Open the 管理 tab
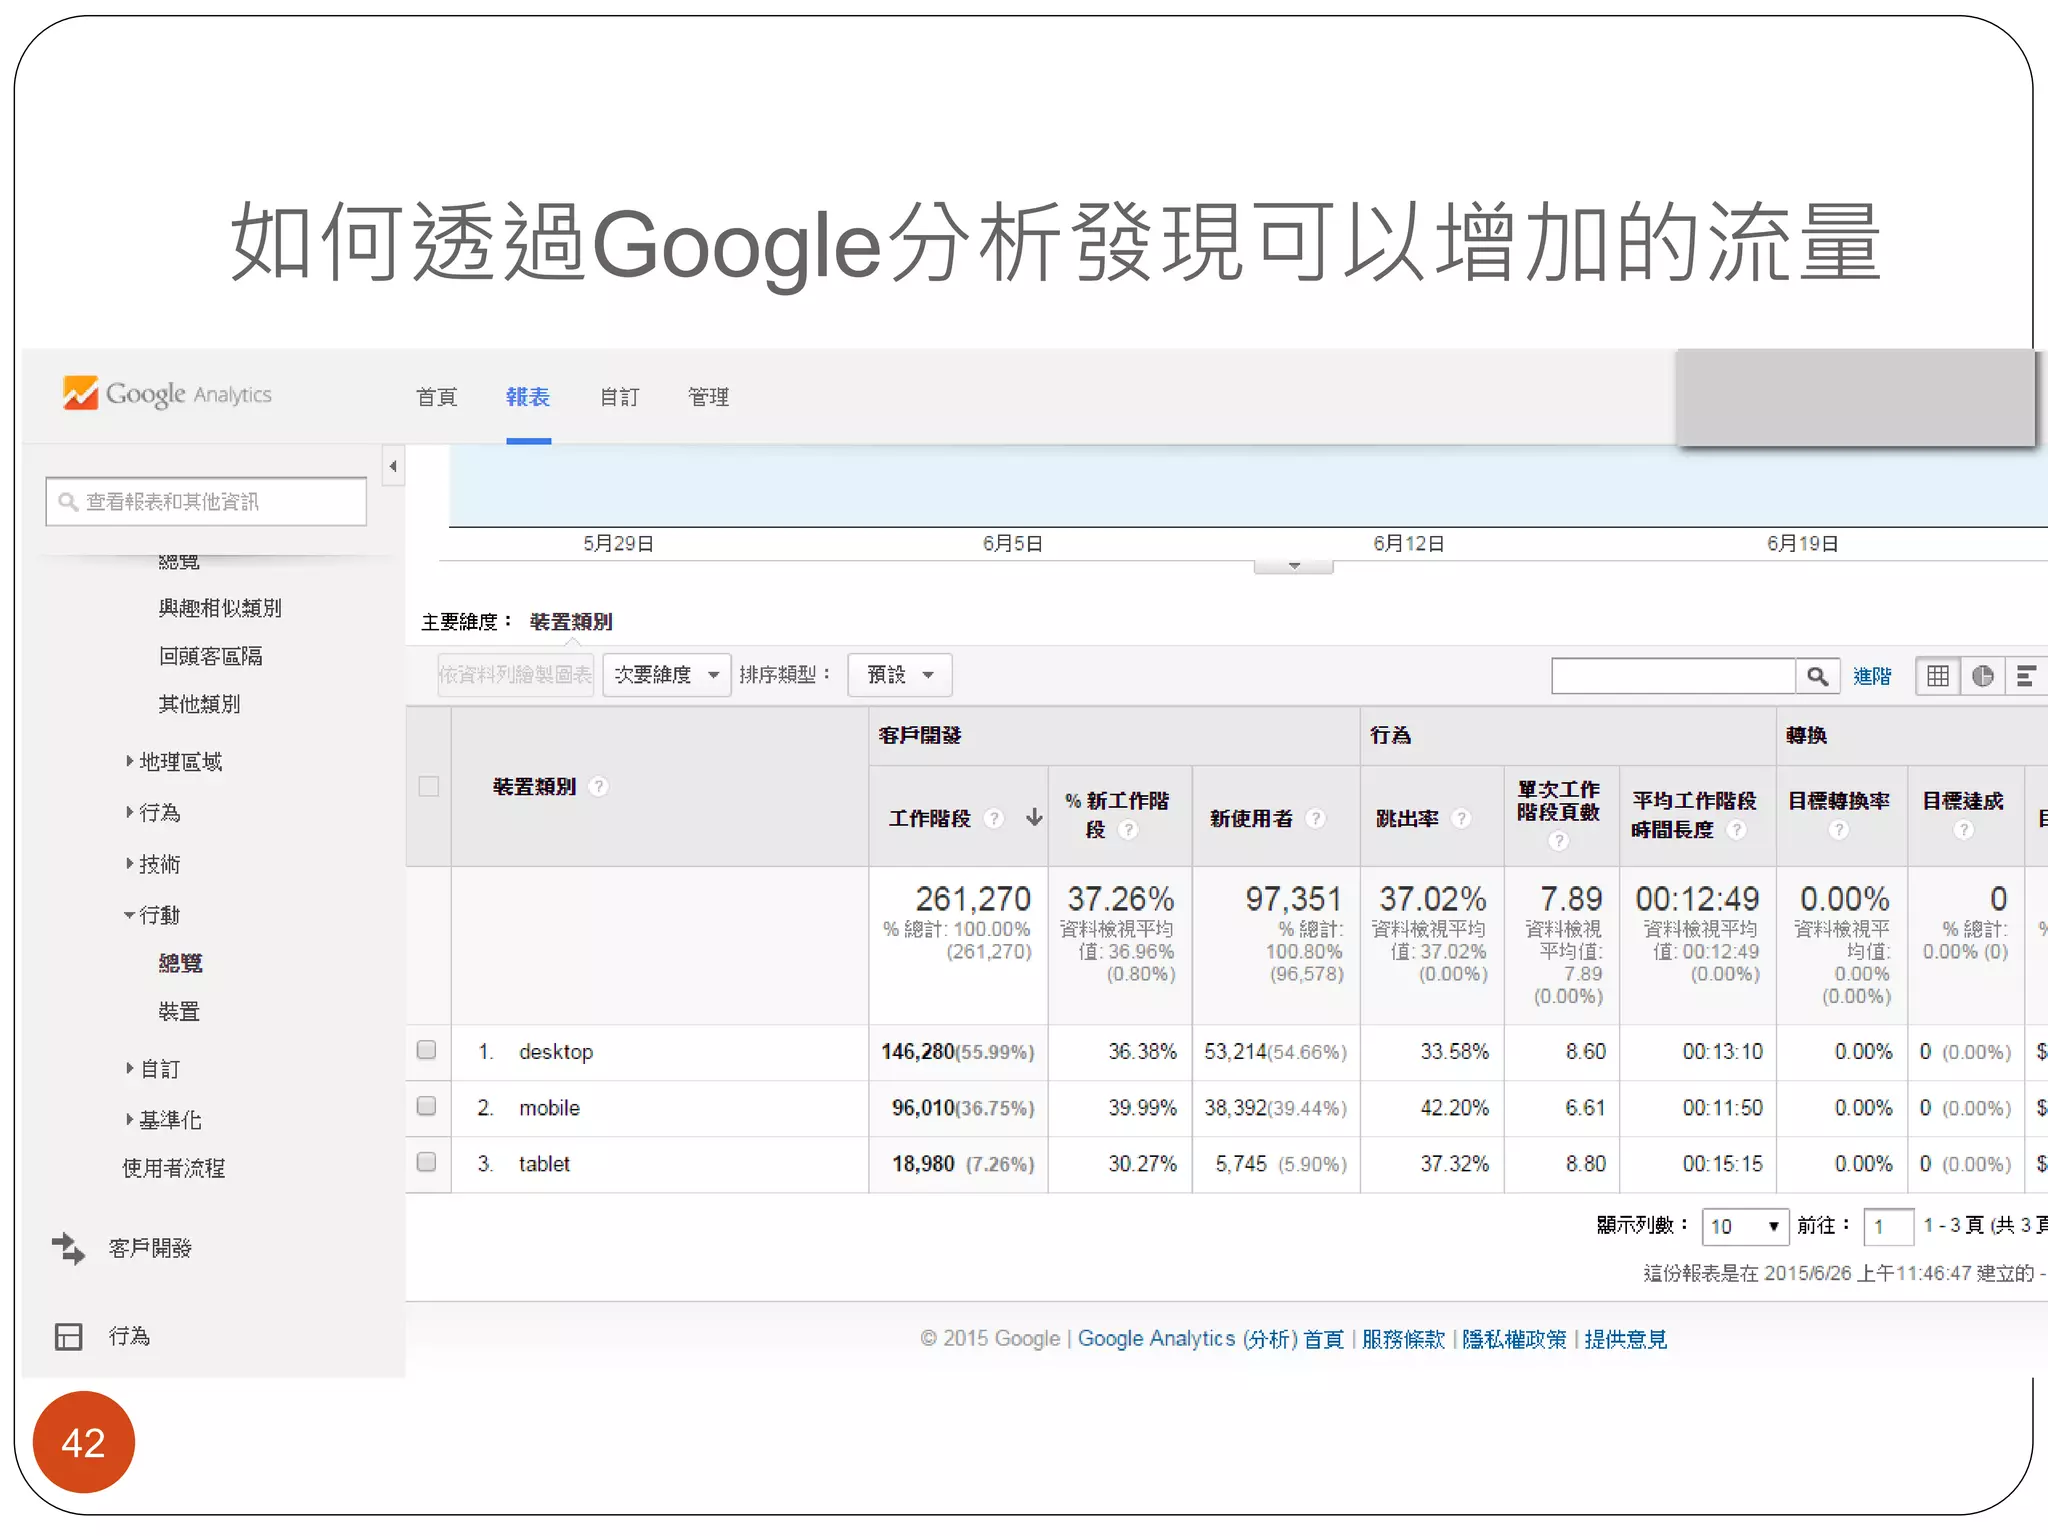This screenshot has height=1536, width=2048. (x=708, y=397)
